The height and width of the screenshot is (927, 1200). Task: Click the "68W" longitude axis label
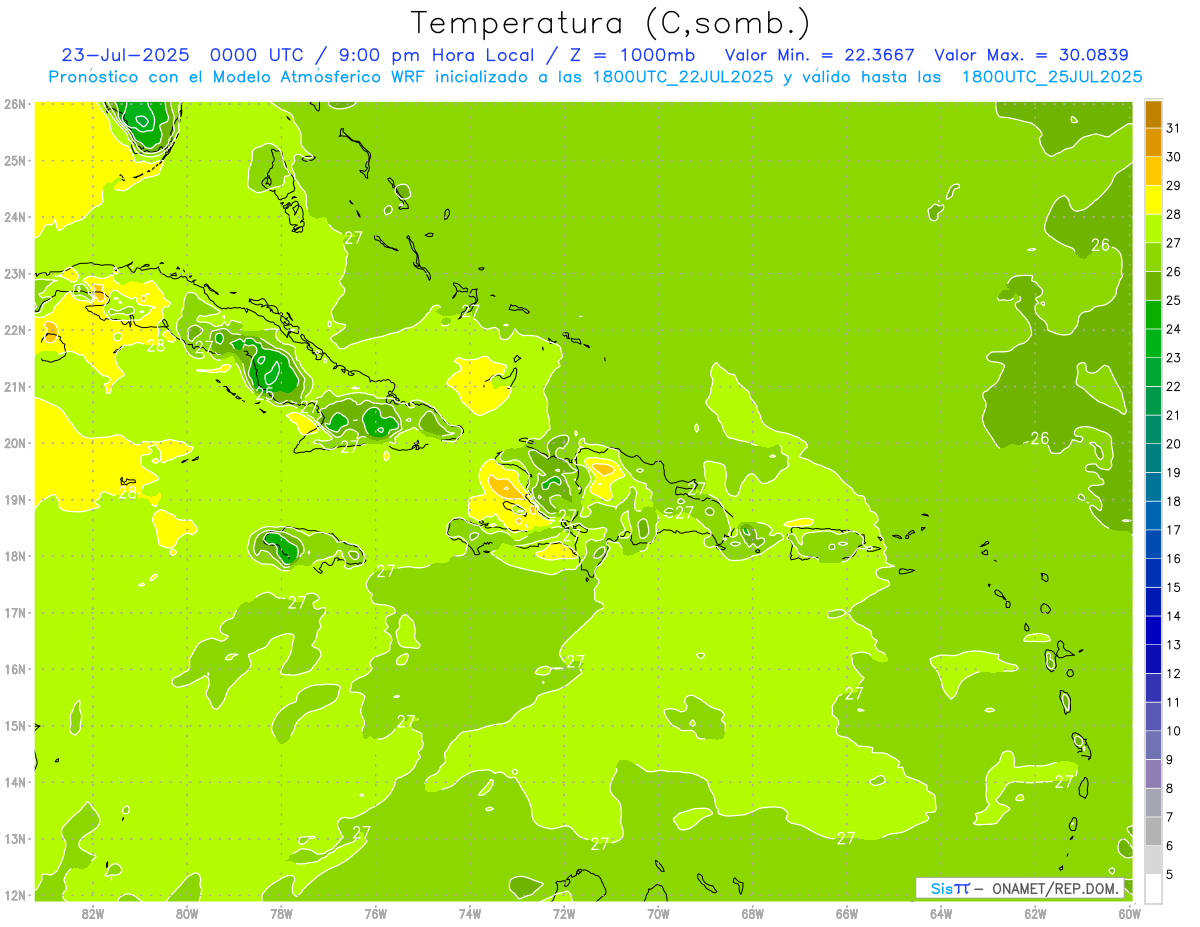tap(753, 913)
